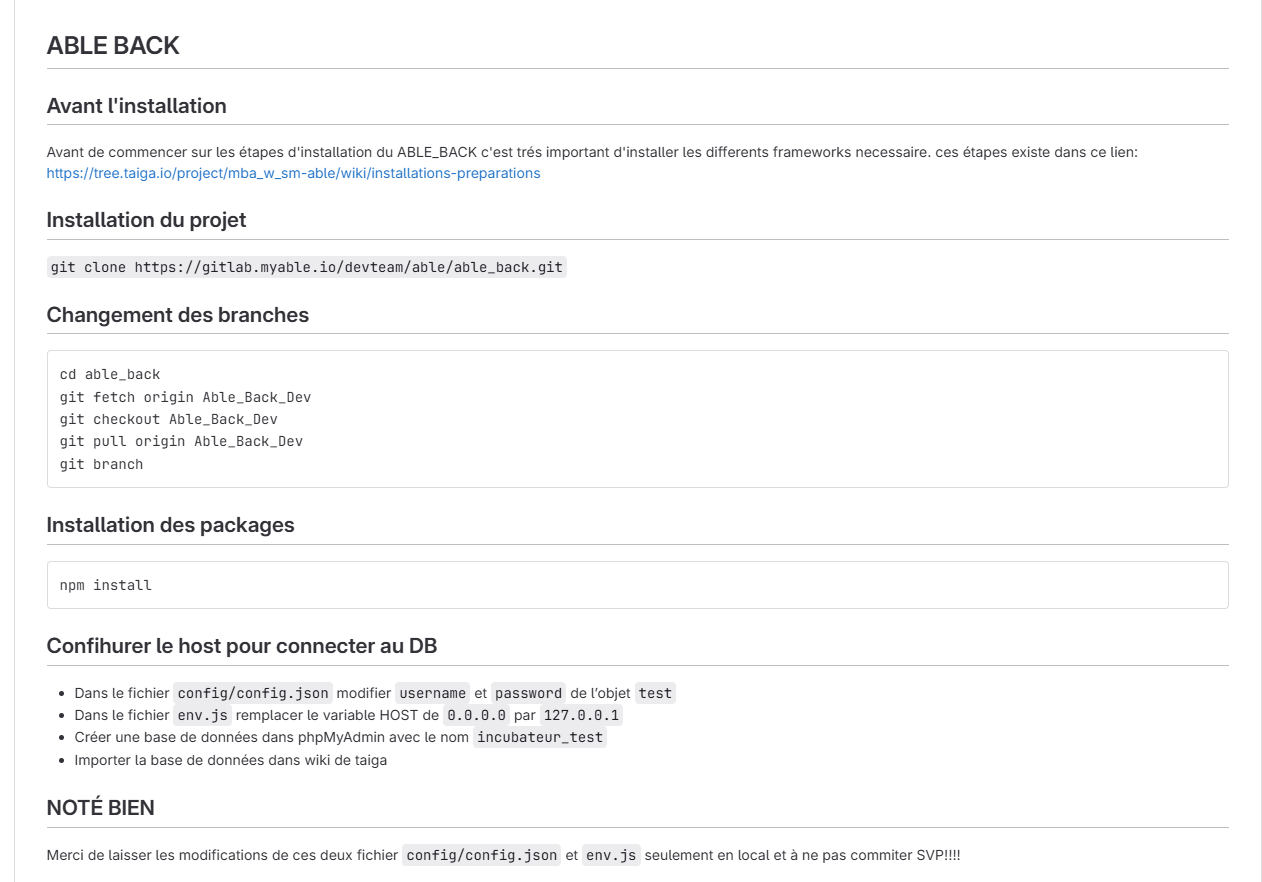Click the Confihurer le host heading
Screen dimensions: 1262x882
(241, 646)
